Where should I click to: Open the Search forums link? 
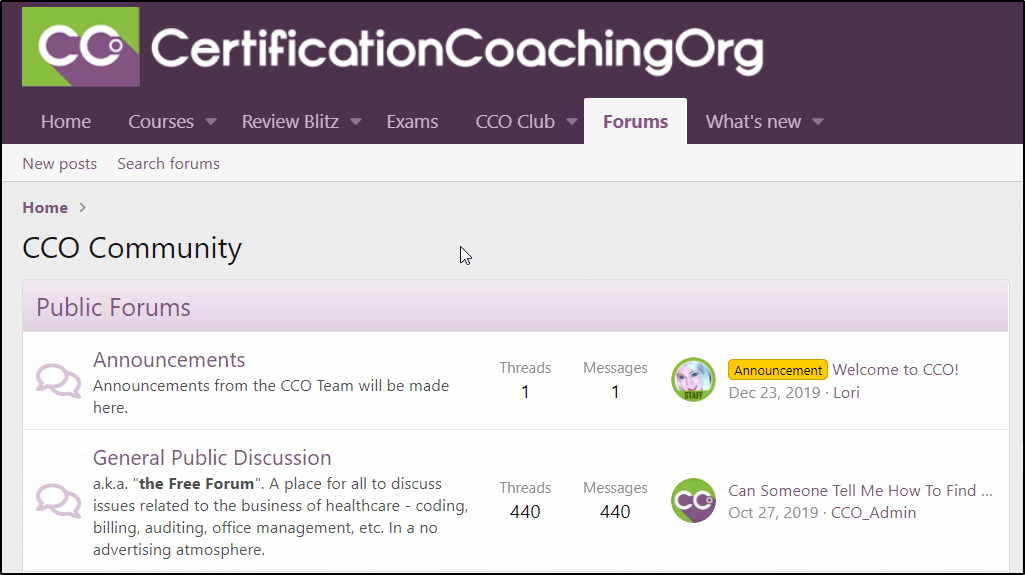[168, 164]
